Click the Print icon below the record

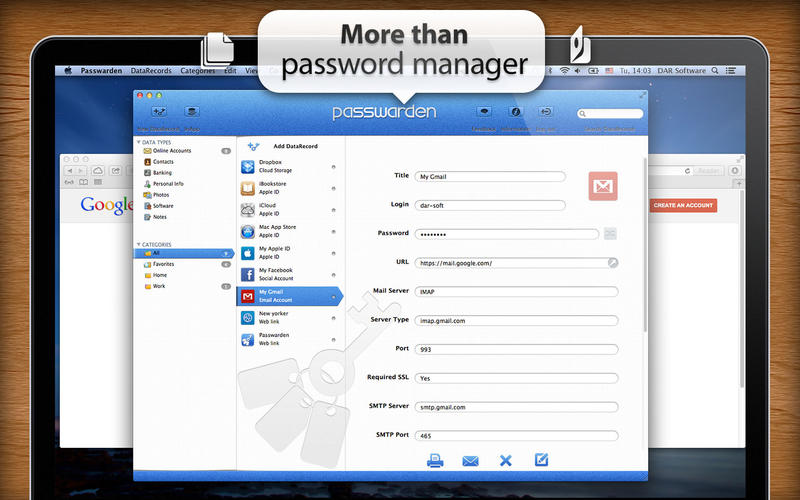435,461
